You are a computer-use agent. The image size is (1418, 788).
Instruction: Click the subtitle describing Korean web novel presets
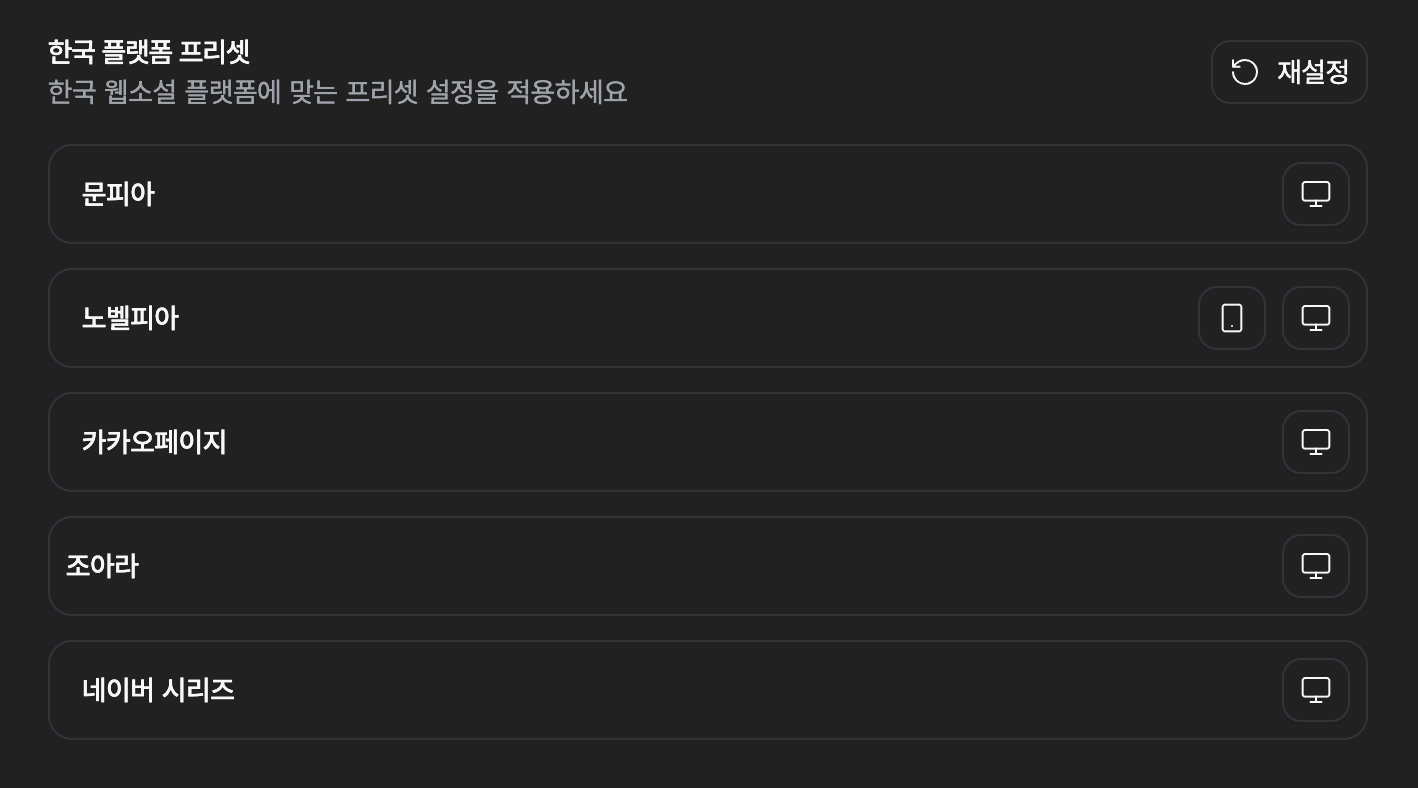coord(337,92)
